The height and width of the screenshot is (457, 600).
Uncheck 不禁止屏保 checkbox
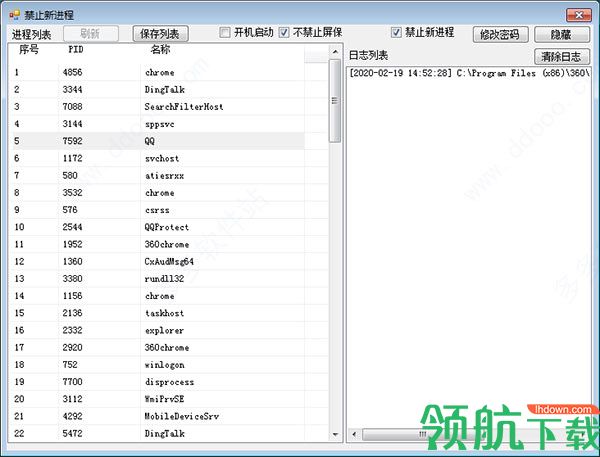coord(284,33)
